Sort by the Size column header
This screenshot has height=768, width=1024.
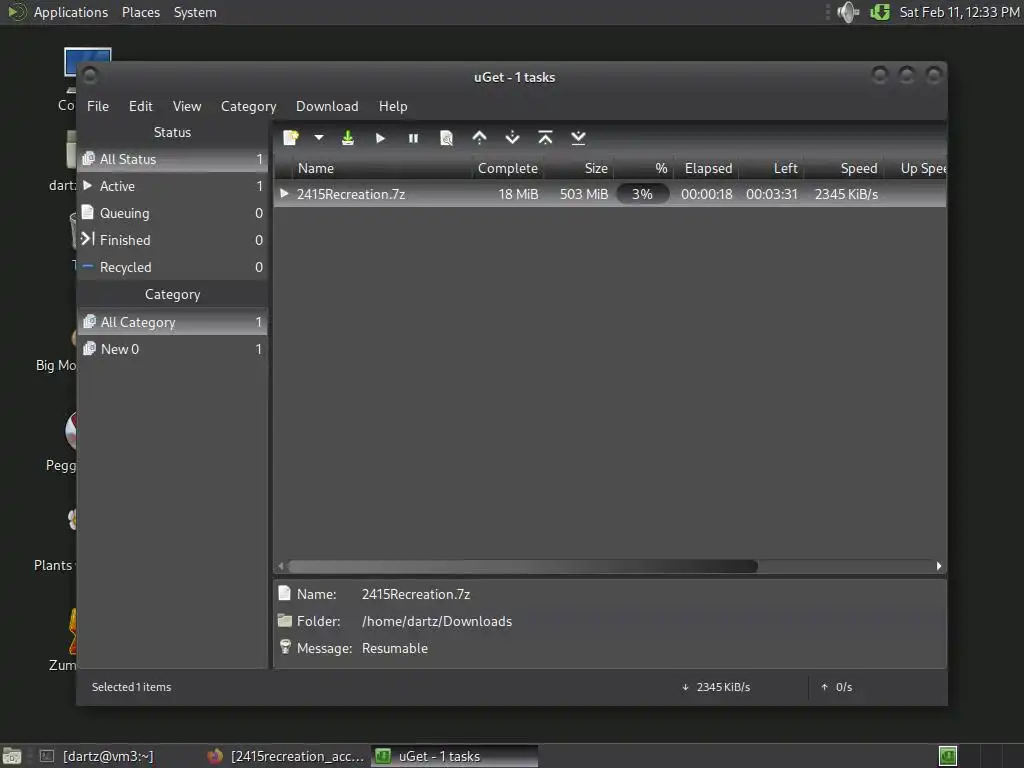pos(579,168)
